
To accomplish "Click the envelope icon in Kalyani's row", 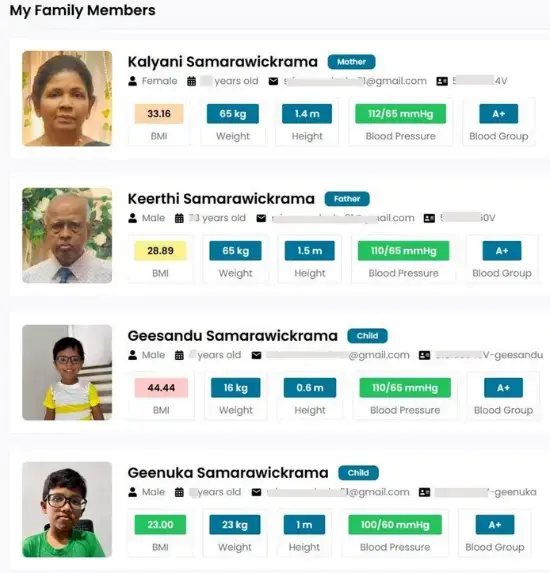I will tap(273, 81).
